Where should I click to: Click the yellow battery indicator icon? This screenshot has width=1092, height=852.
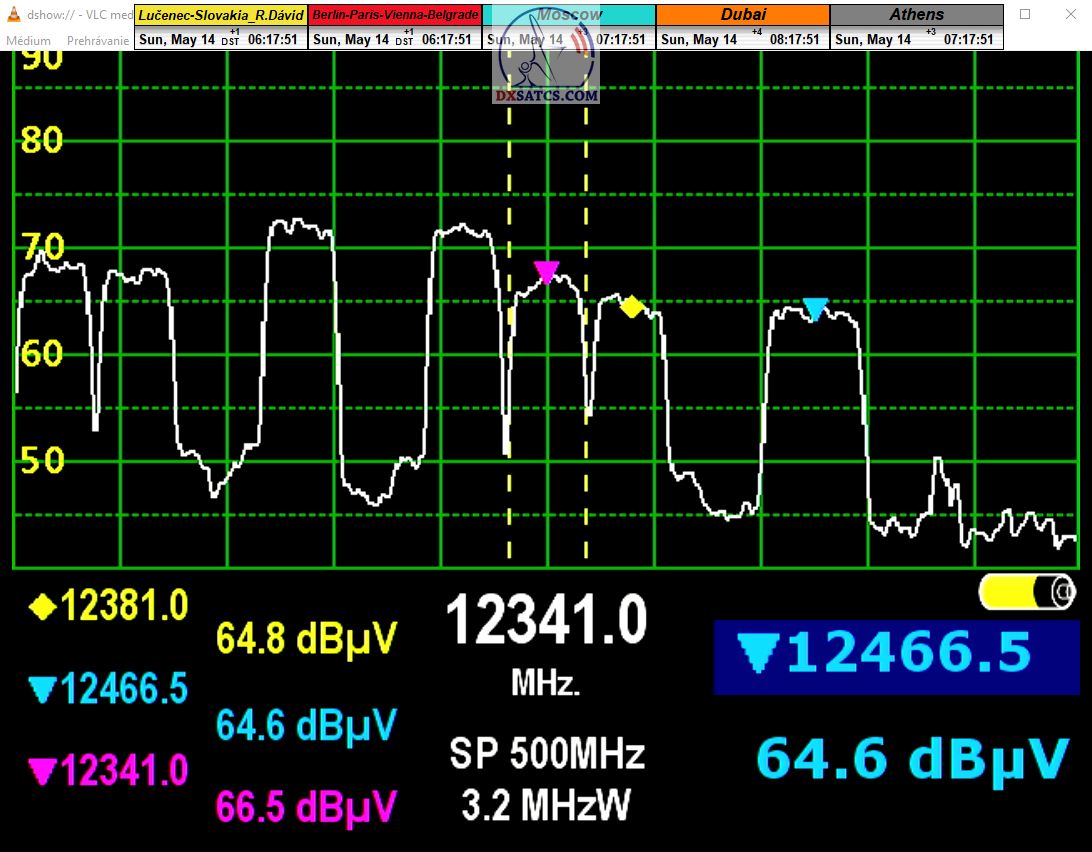tap(1027, 592)
